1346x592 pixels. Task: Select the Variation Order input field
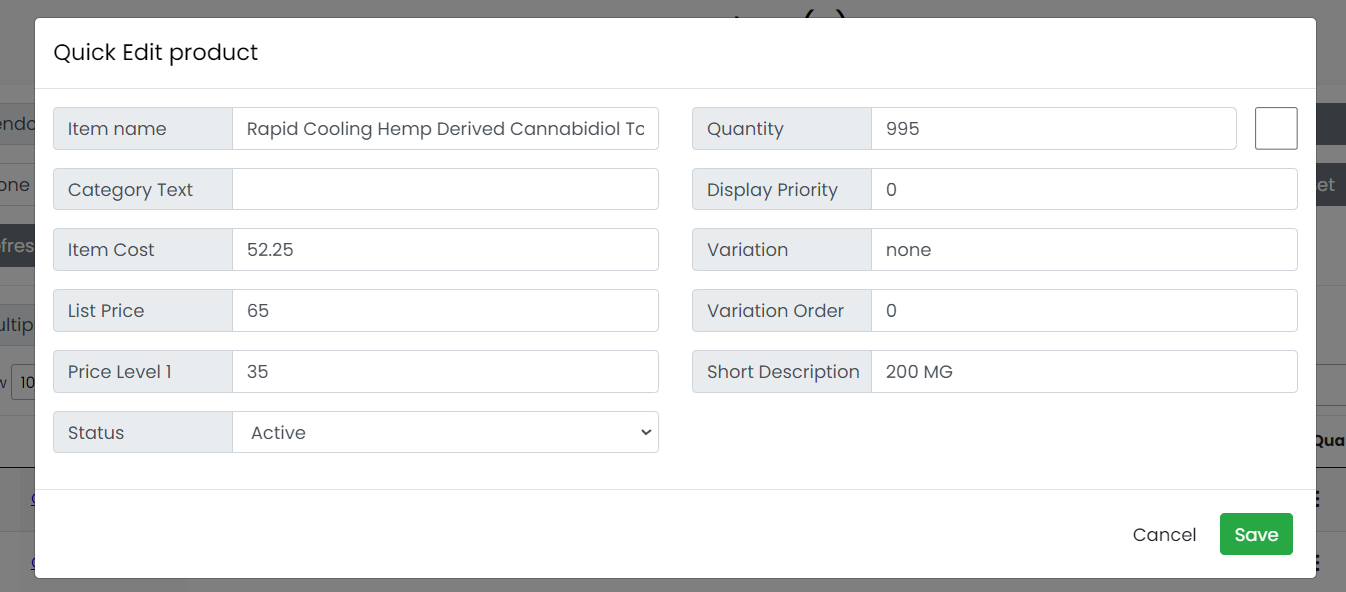click(x=1084, y=311)
